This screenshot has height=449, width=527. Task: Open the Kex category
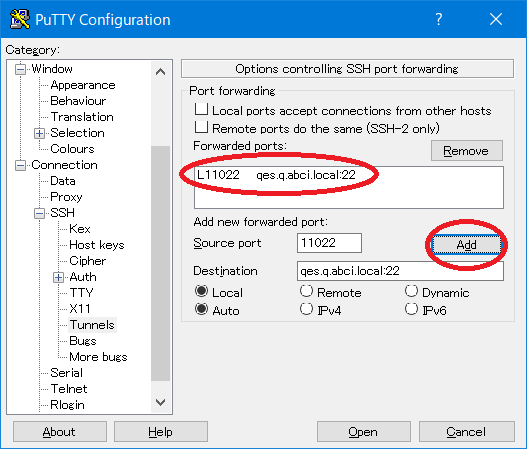coord(80,229)
